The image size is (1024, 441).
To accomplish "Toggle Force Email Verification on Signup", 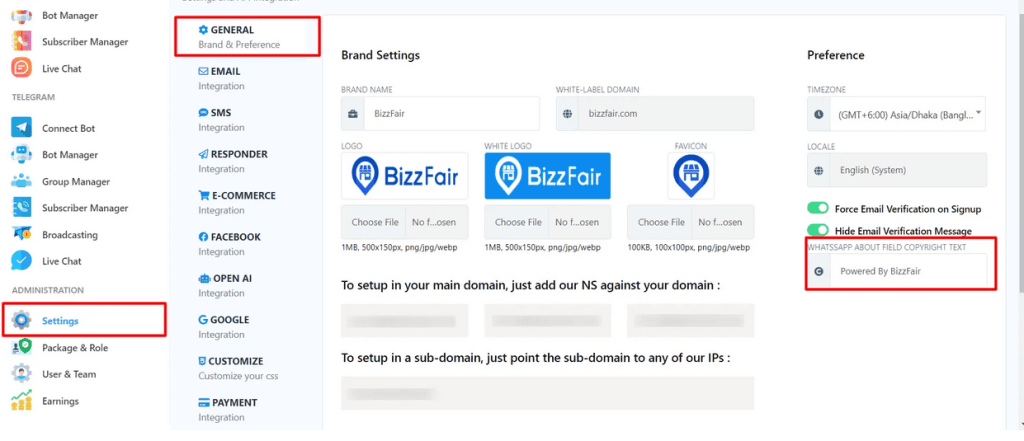I will point(819,208).
